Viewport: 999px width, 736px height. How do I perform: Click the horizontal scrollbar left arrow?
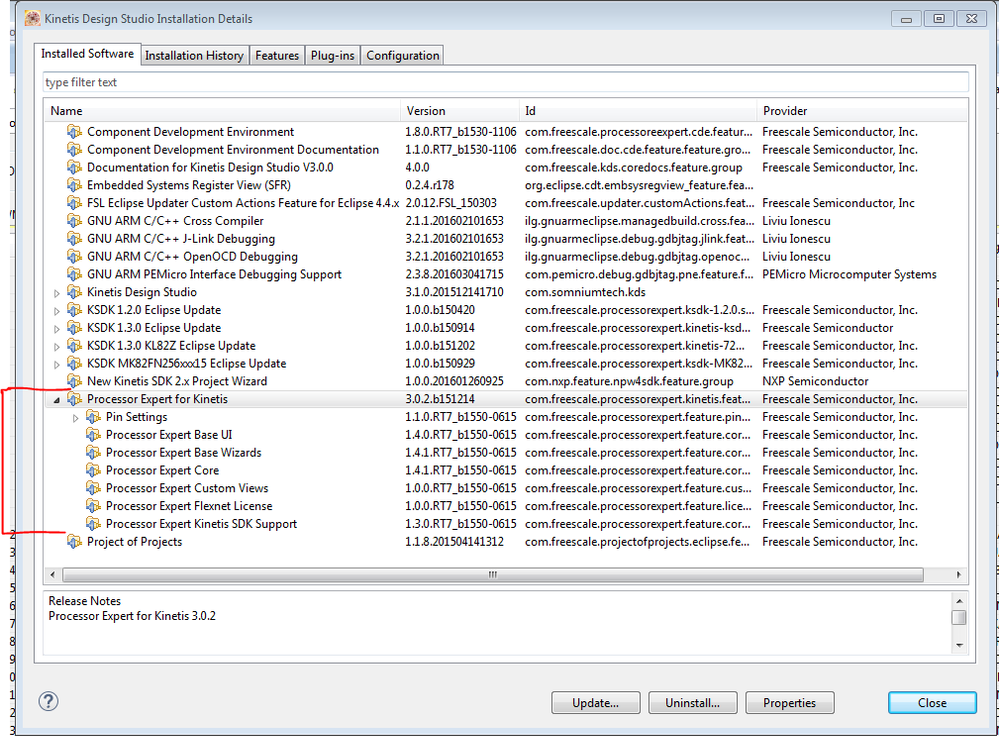coord(52,575)
